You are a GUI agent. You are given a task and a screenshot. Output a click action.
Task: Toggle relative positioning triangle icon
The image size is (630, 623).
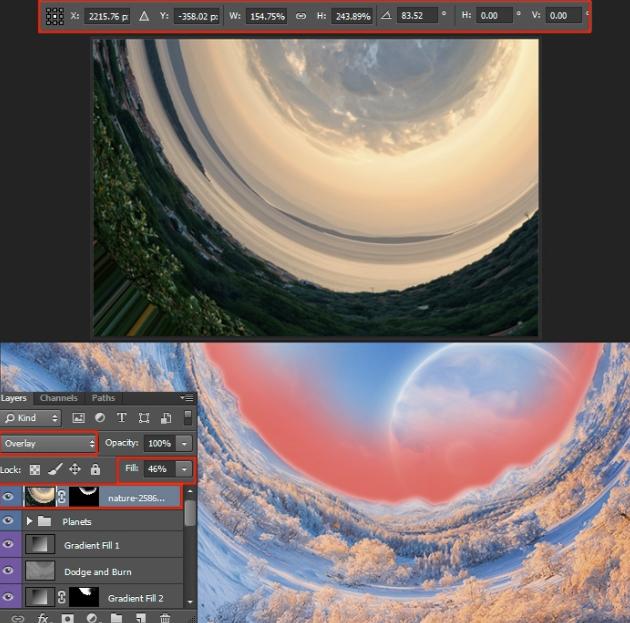144,16
